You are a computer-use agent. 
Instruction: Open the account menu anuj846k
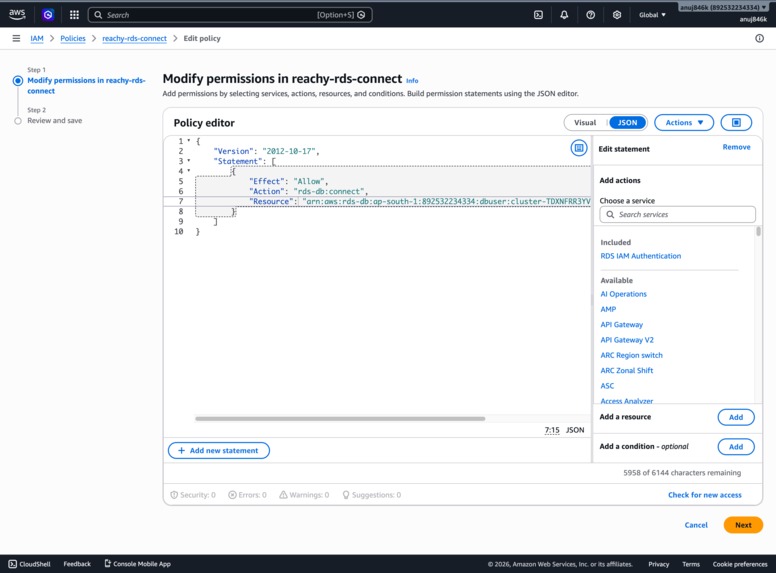coord(723,8)
